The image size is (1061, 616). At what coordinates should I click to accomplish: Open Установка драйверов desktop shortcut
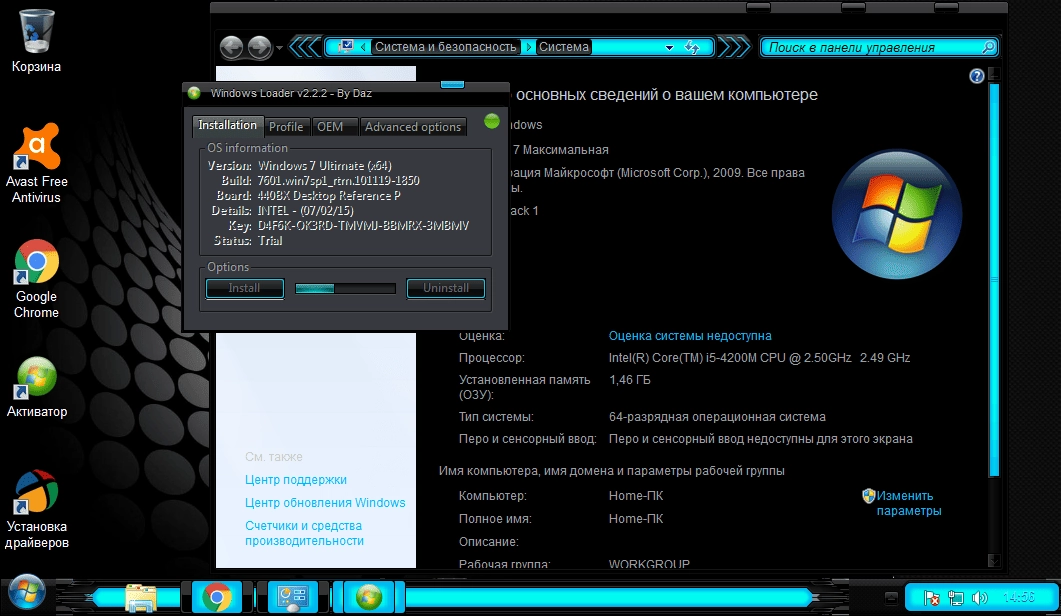(x=37, y=509)
